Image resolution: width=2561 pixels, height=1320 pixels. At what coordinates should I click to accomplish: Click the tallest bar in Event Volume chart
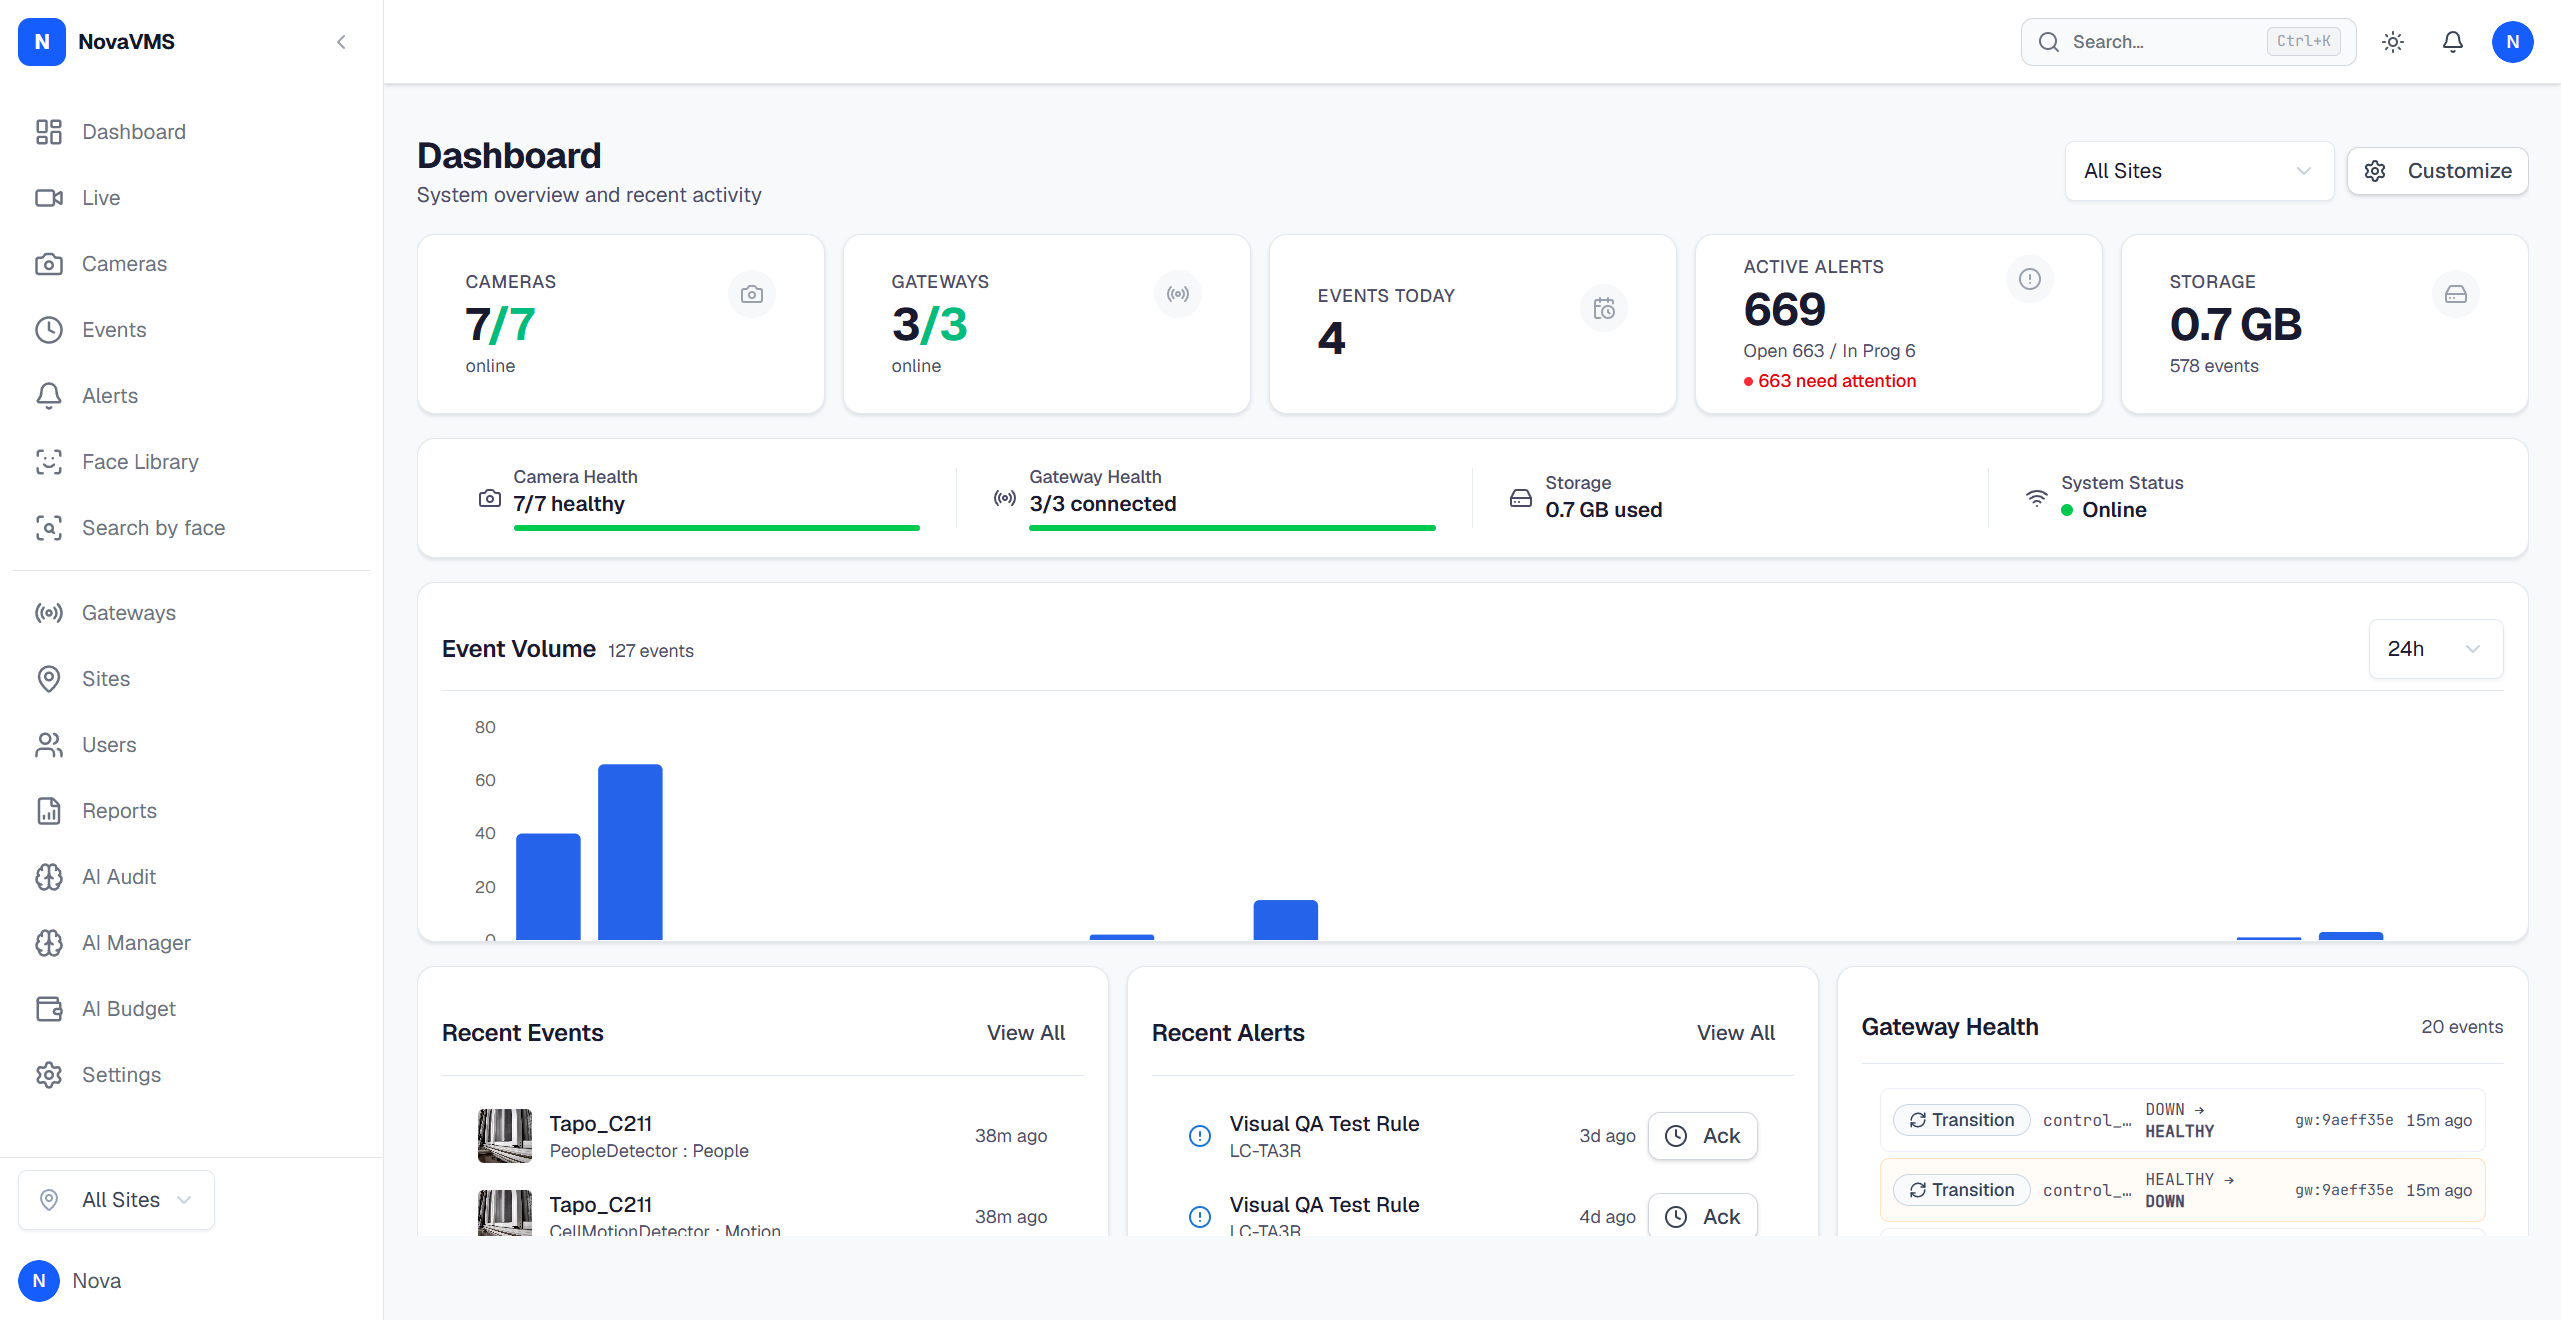630,852
